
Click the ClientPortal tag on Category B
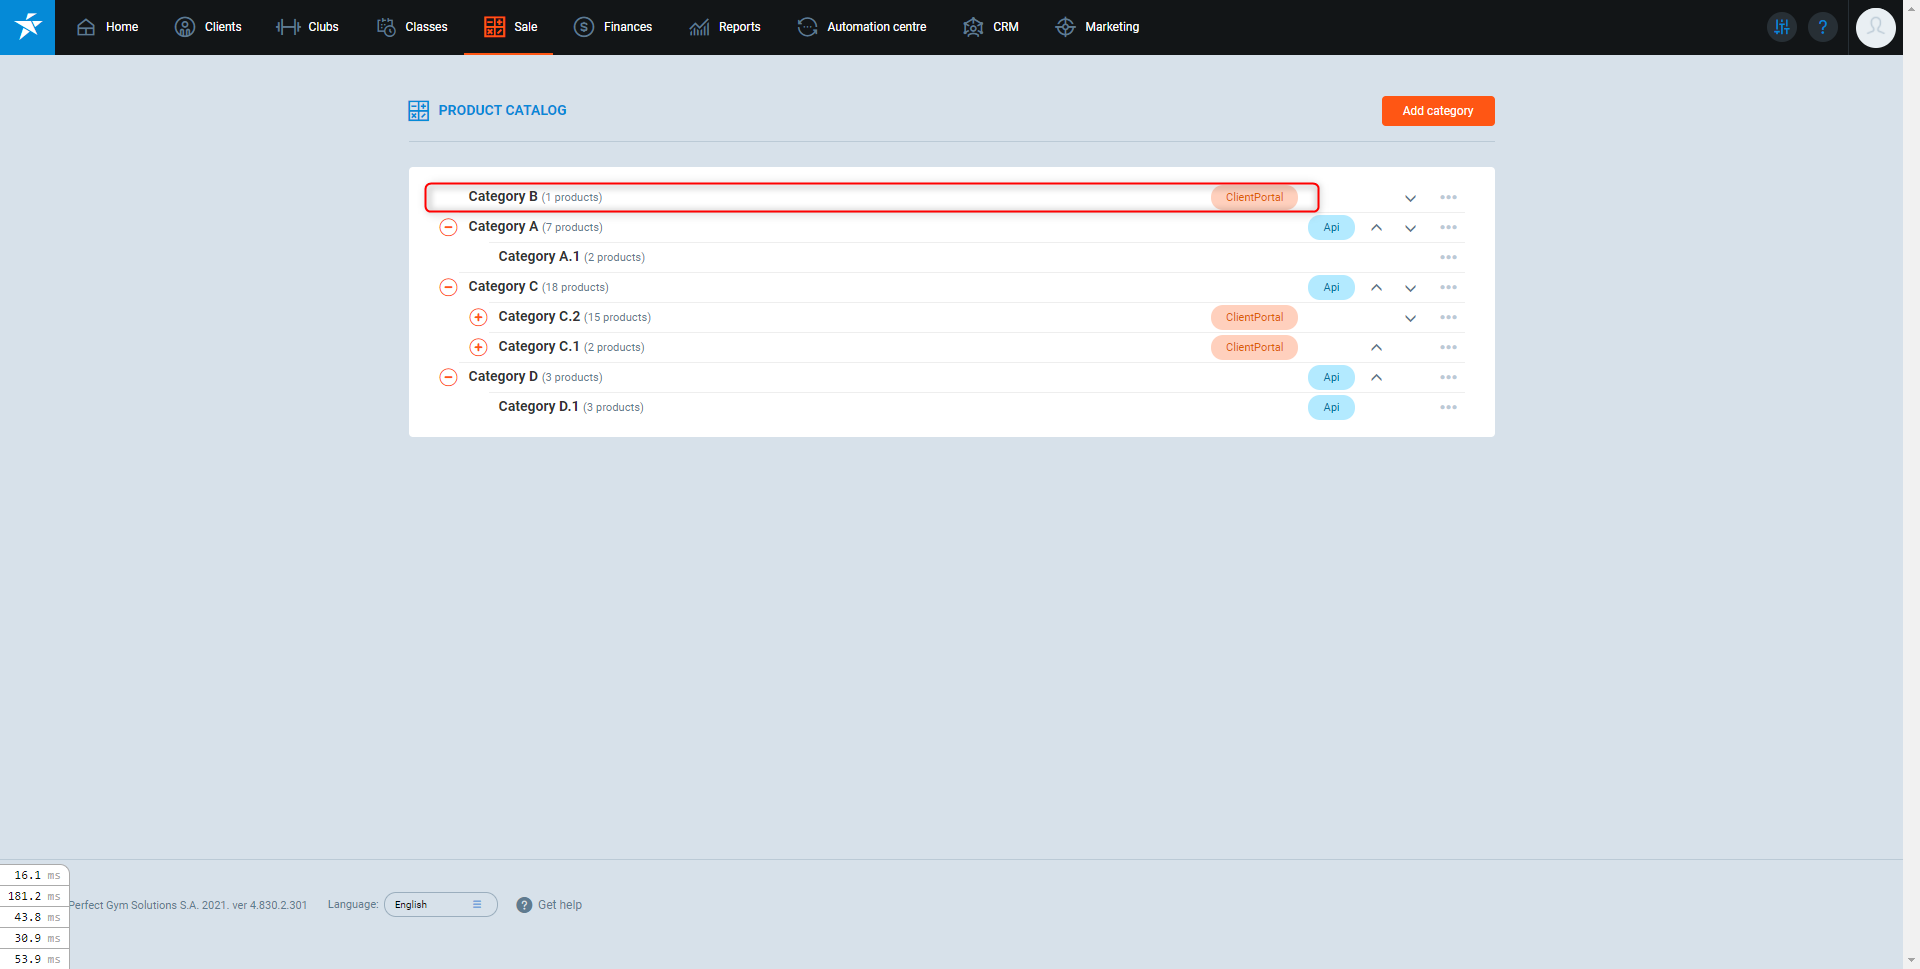click(1254, 198)
